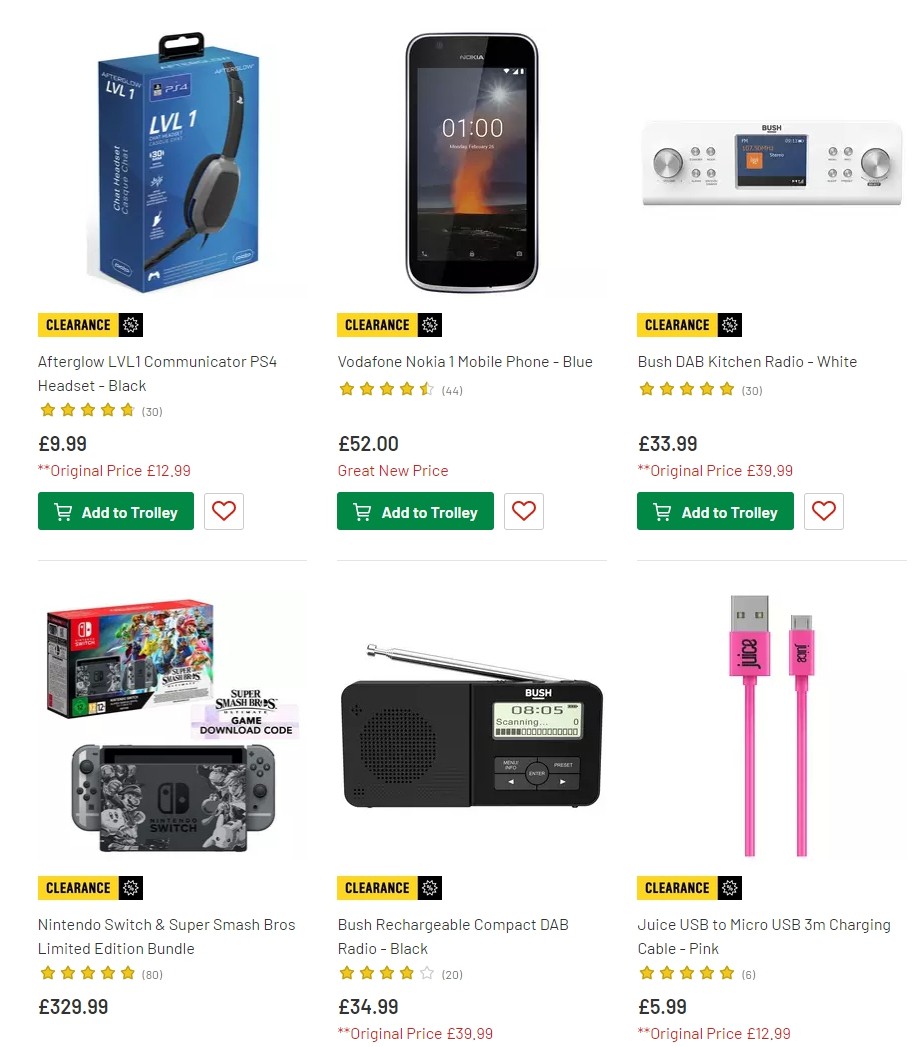Click the trolley cart icon on the Nokia 1 button
This screenshot has width=916, height=1047.
click(362, 511)
